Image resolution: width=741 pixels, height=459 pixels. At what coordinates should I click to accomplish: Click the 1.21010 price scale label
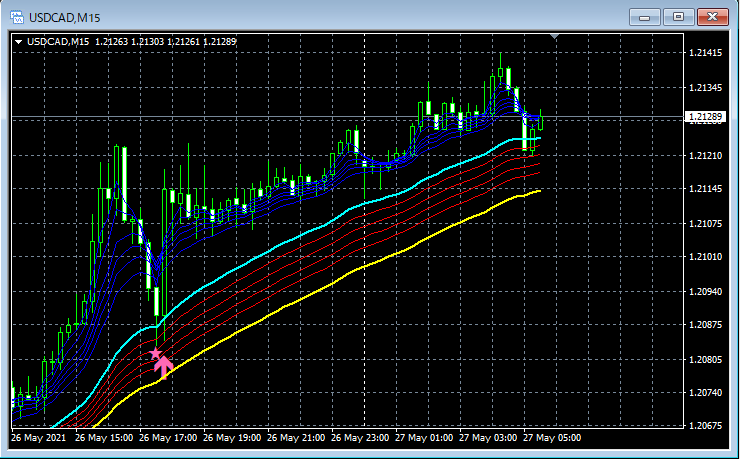(706, 257)
